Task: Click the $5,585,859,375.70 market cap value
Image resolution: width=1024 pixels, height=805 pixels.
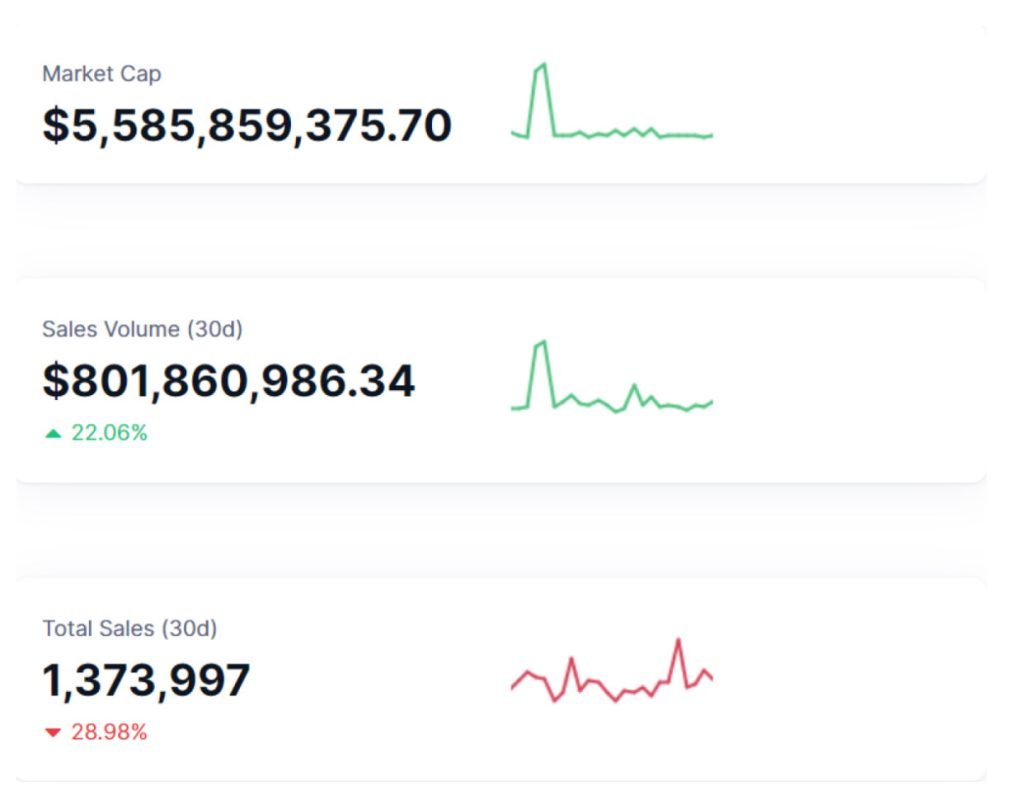Action: tap(247, 126)
